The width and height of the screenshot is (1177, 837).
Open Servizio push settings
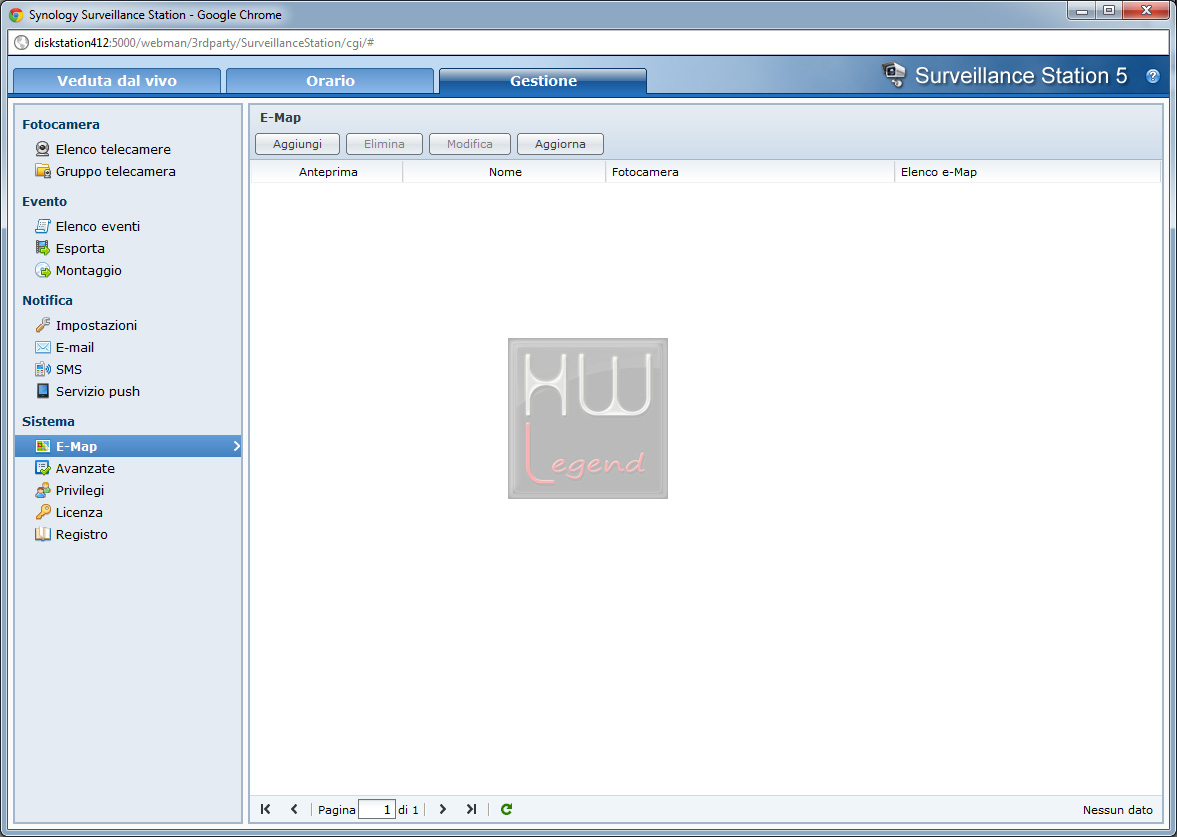(98, 391)
